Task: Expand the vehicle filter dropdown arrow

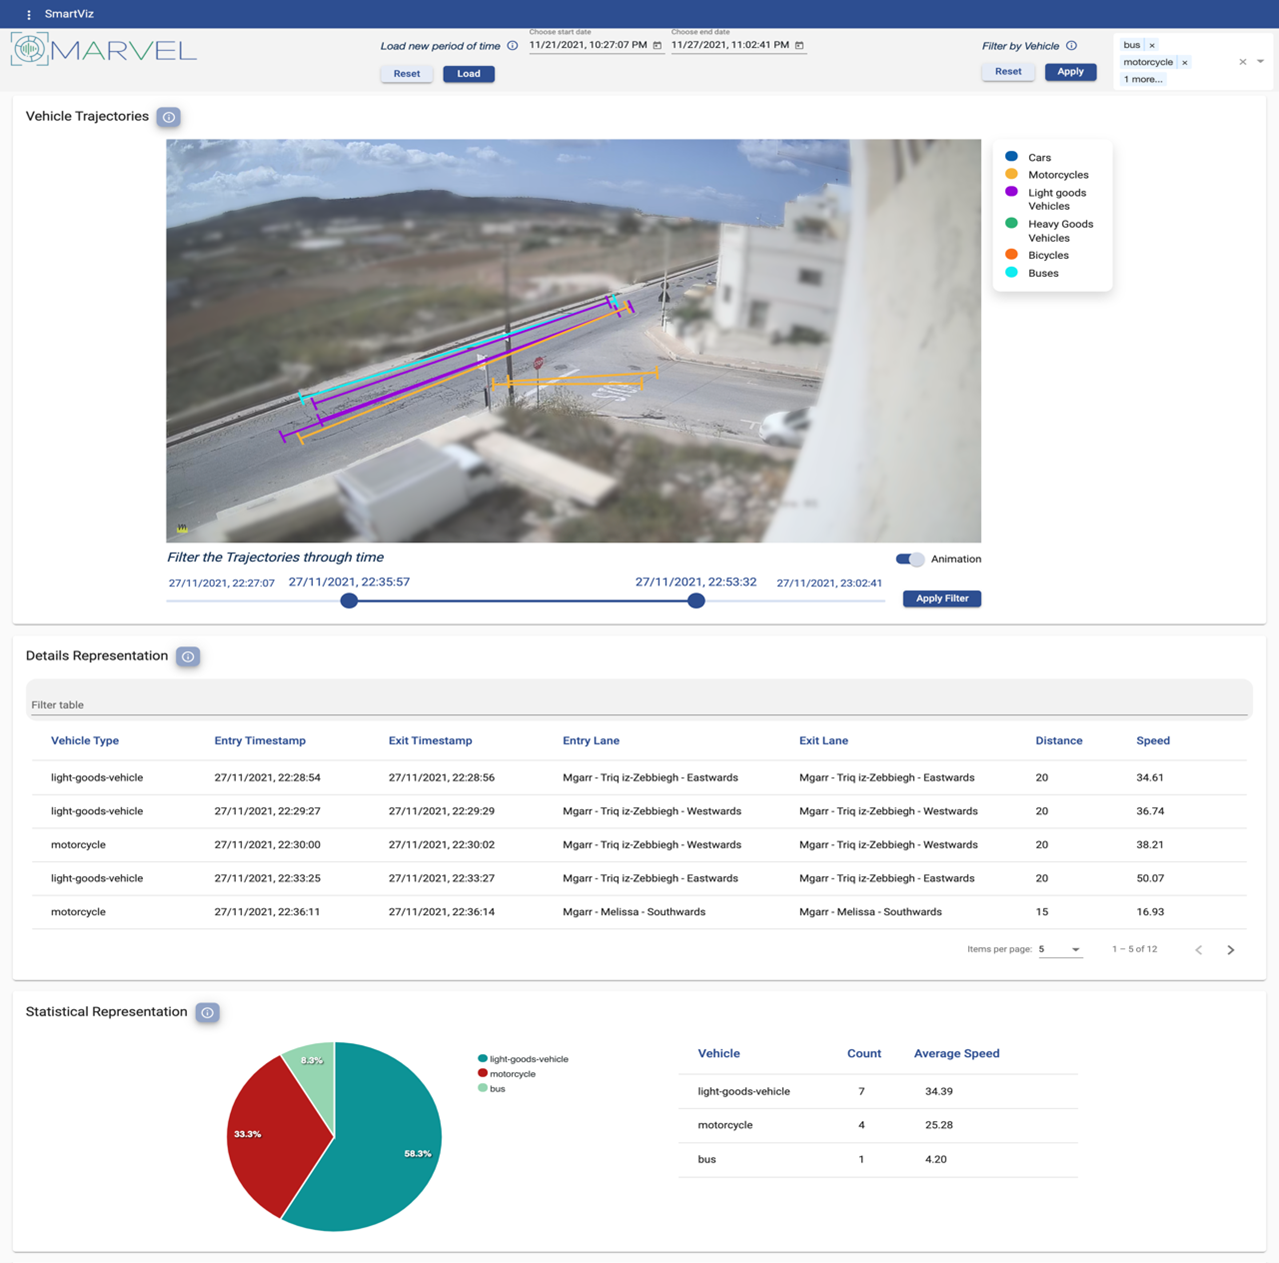Action: [1260, 62]
